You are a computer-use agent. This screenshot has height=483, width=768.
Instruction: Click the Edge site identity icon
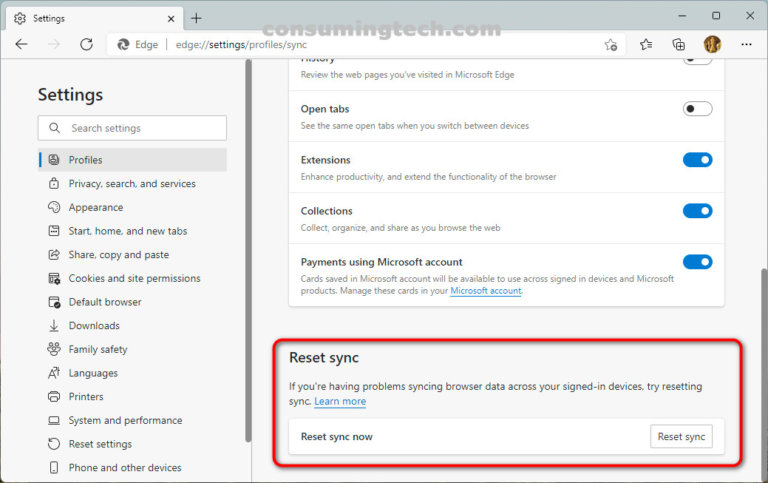[123, 45]
